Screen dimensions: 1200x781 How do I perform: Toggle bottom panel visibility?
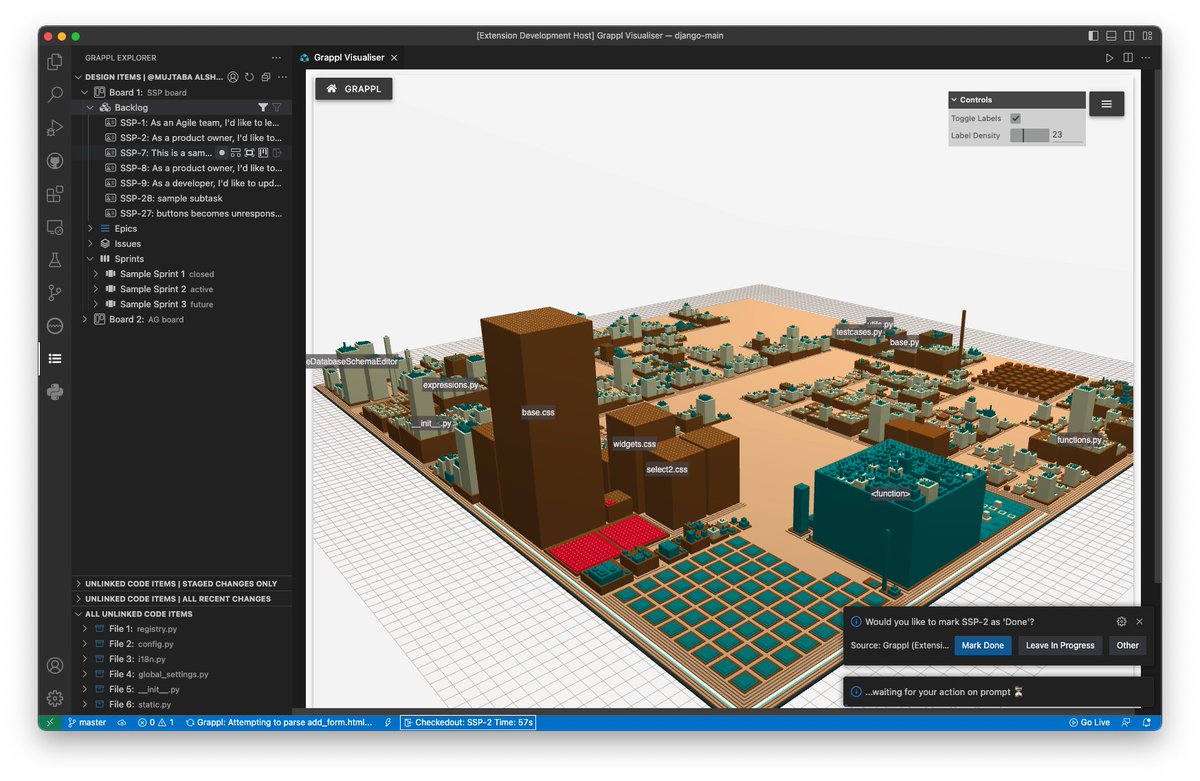1111,36
